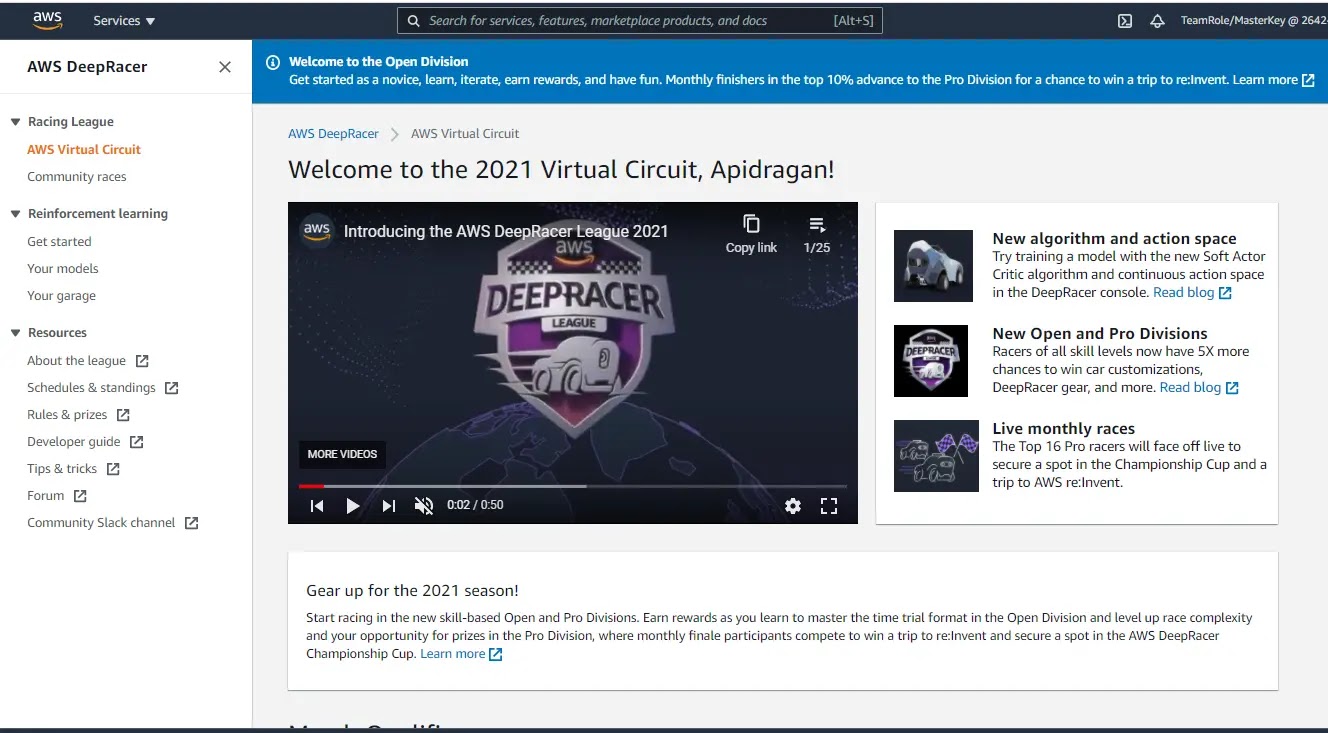Open the notifications bell icon
The height and width of the screenshot is (733, 1328).
1158,20
